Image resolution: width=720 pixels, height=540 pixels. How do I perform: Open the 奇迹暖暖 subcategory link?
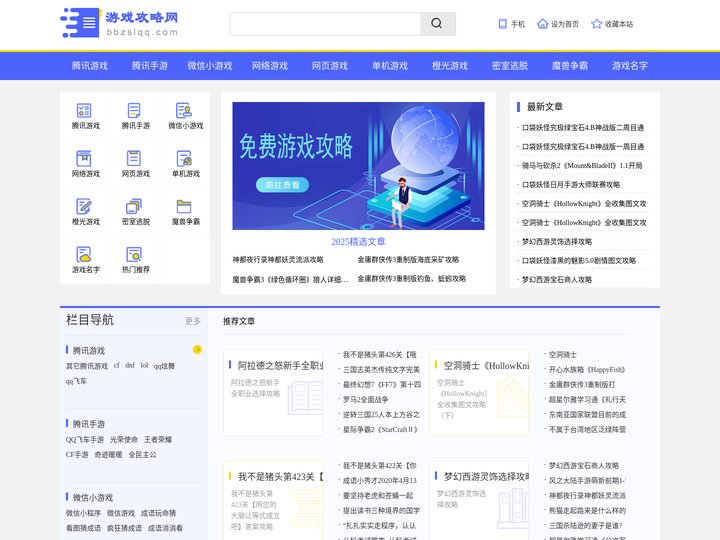pyautogui.click(x=108, y=455)
